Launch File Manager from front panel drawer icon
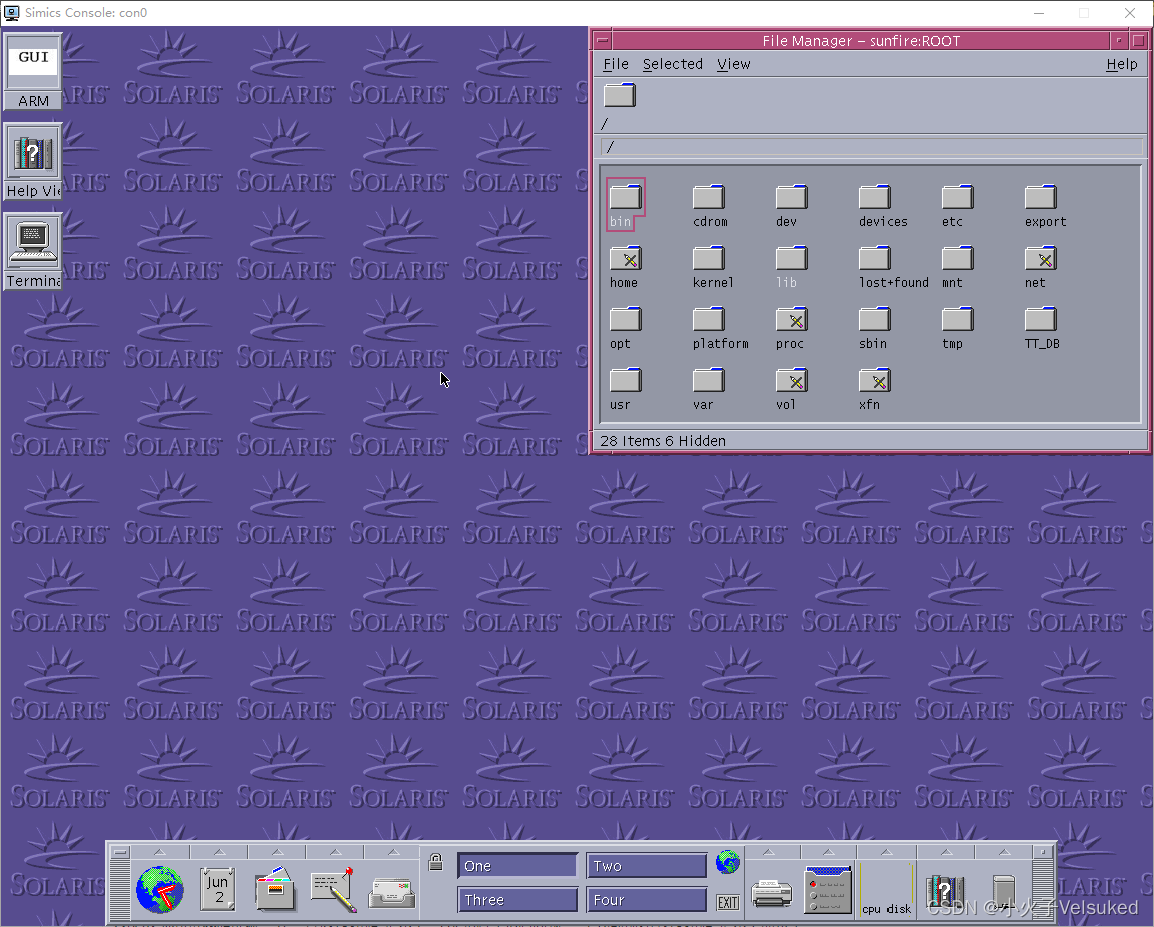 [275, 889]
